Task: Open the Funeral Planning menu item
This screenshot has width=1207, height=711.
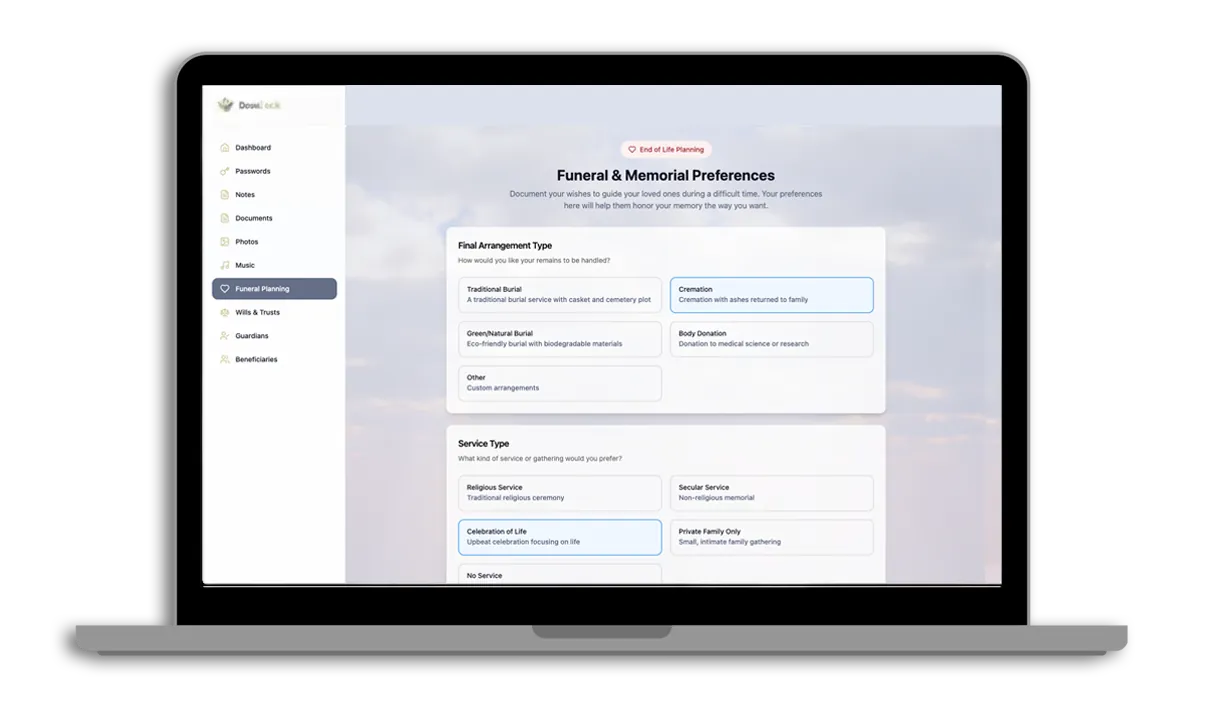Action: [x=274, y=289]
